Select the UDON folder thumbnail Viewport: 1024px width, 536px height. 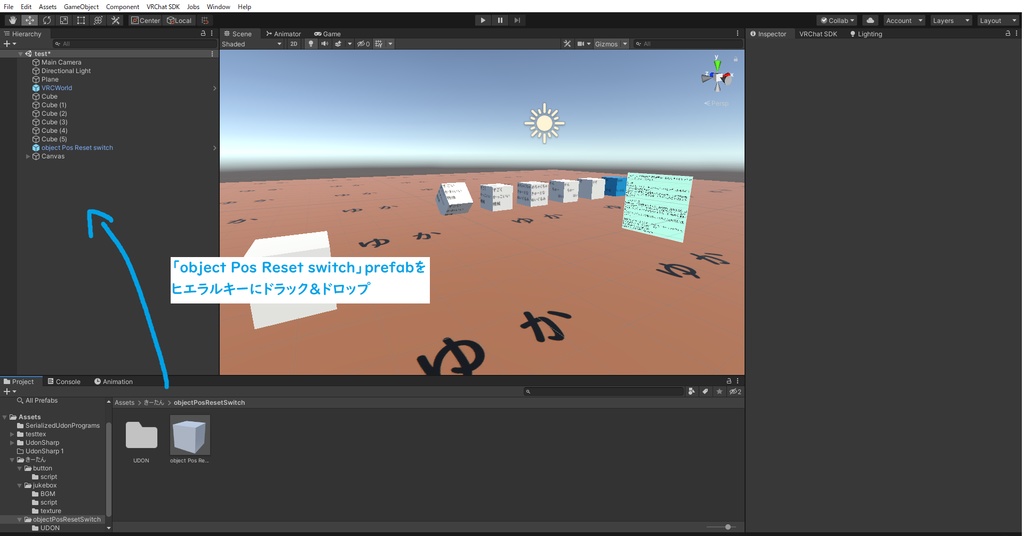click(x=141, y=441)
